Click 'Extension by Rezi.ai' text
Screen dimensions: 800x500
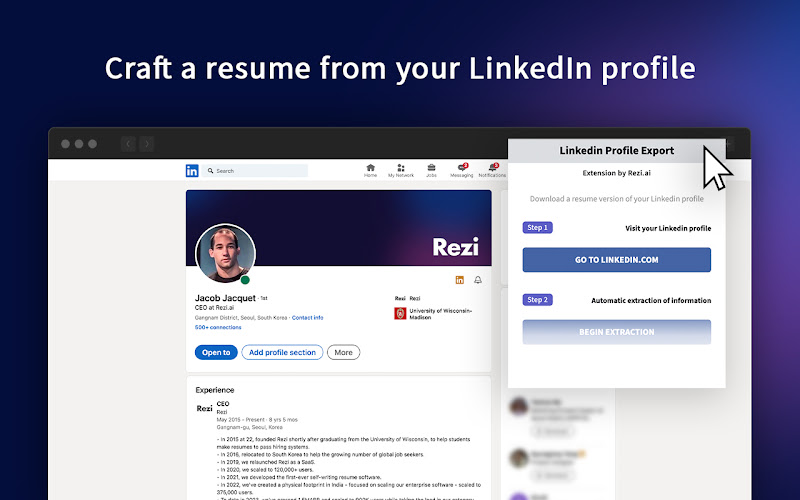[x=616, y=173]
